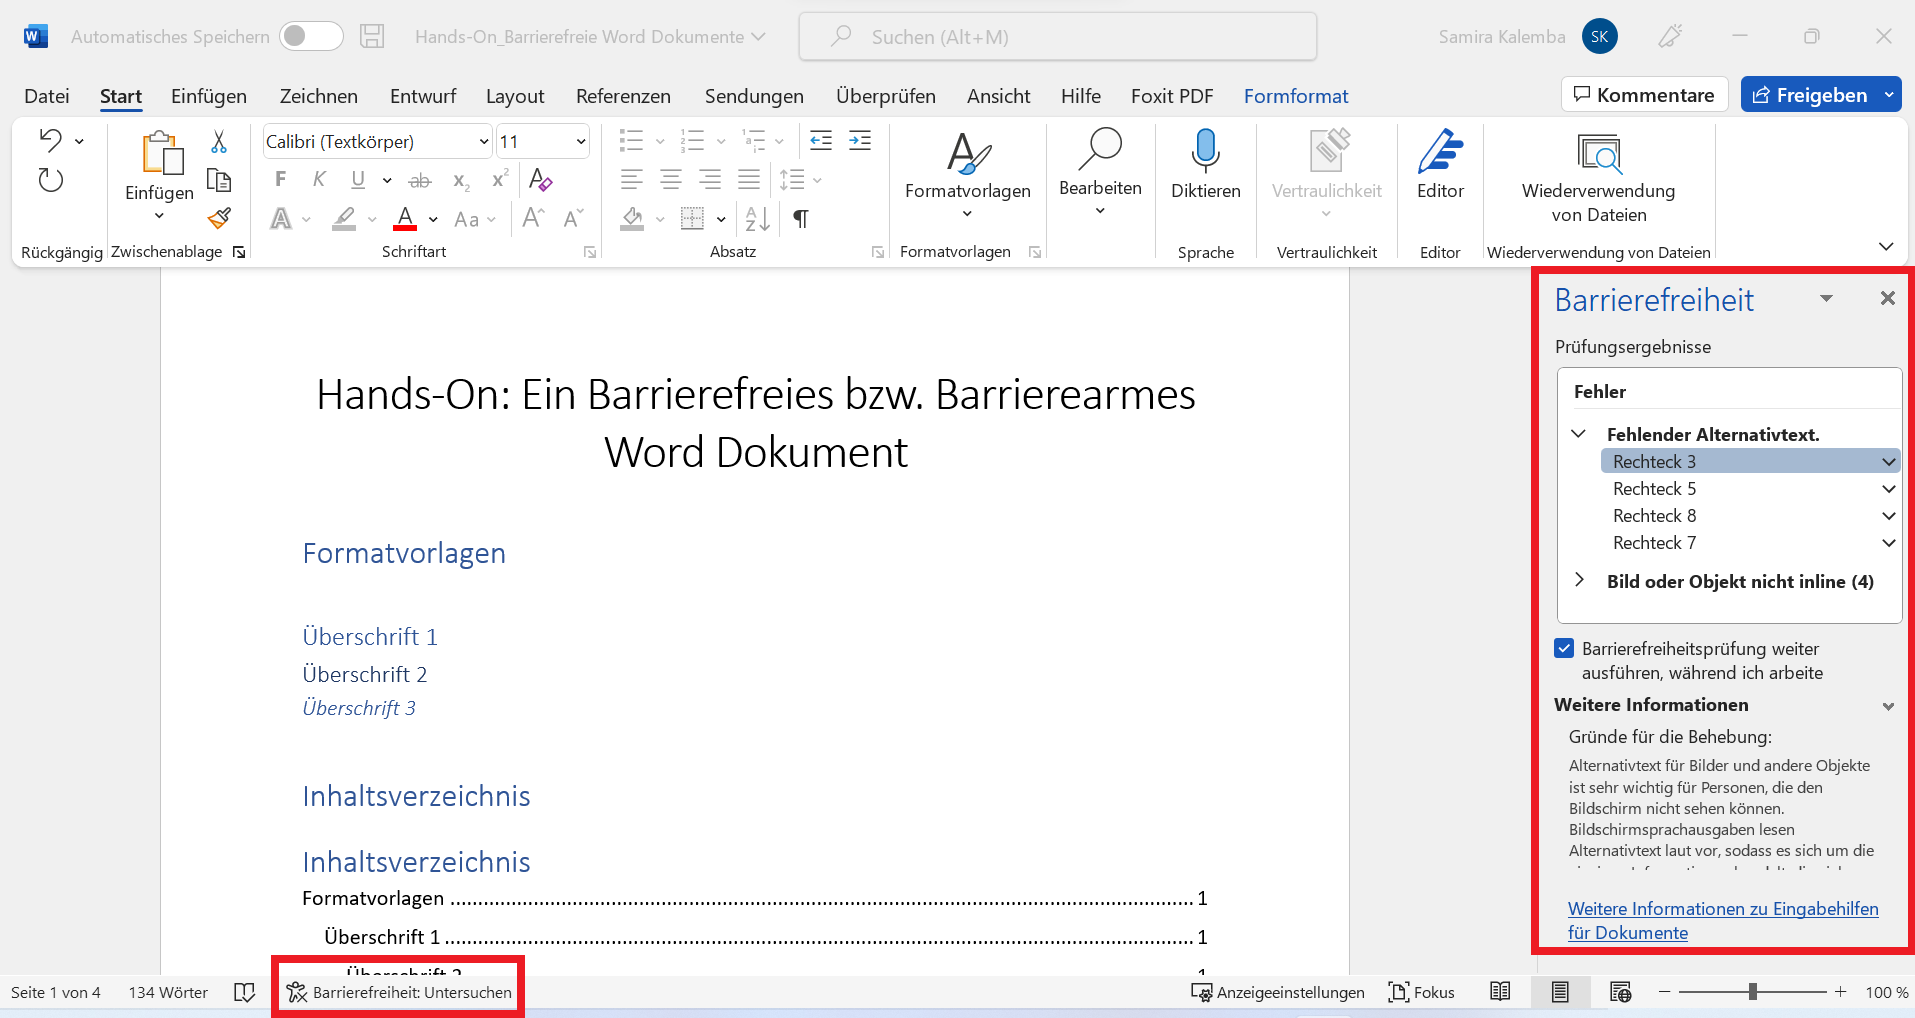Open the Calibri font dropdown
The width and height of the screenshot is (1915, 1018).
pos(483,141)
